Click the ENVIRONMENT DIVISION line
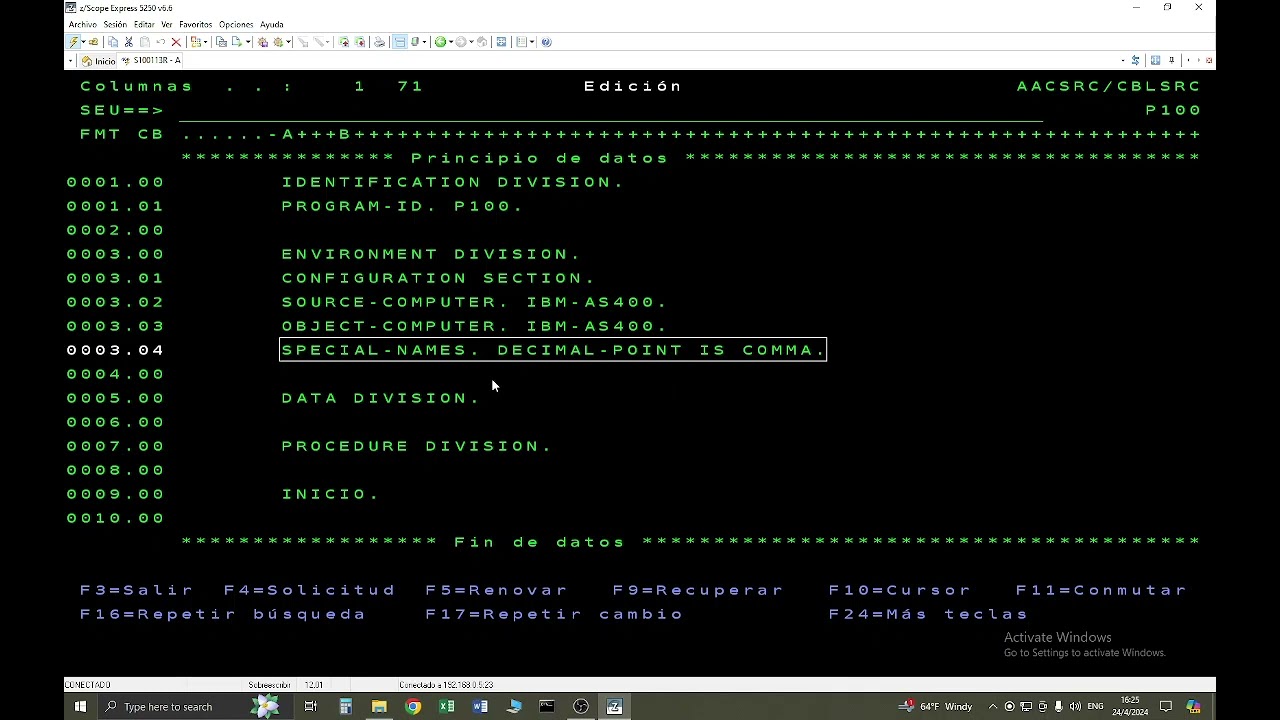The width and height of the screenshot is (1280, 720). tap(432, 254)
